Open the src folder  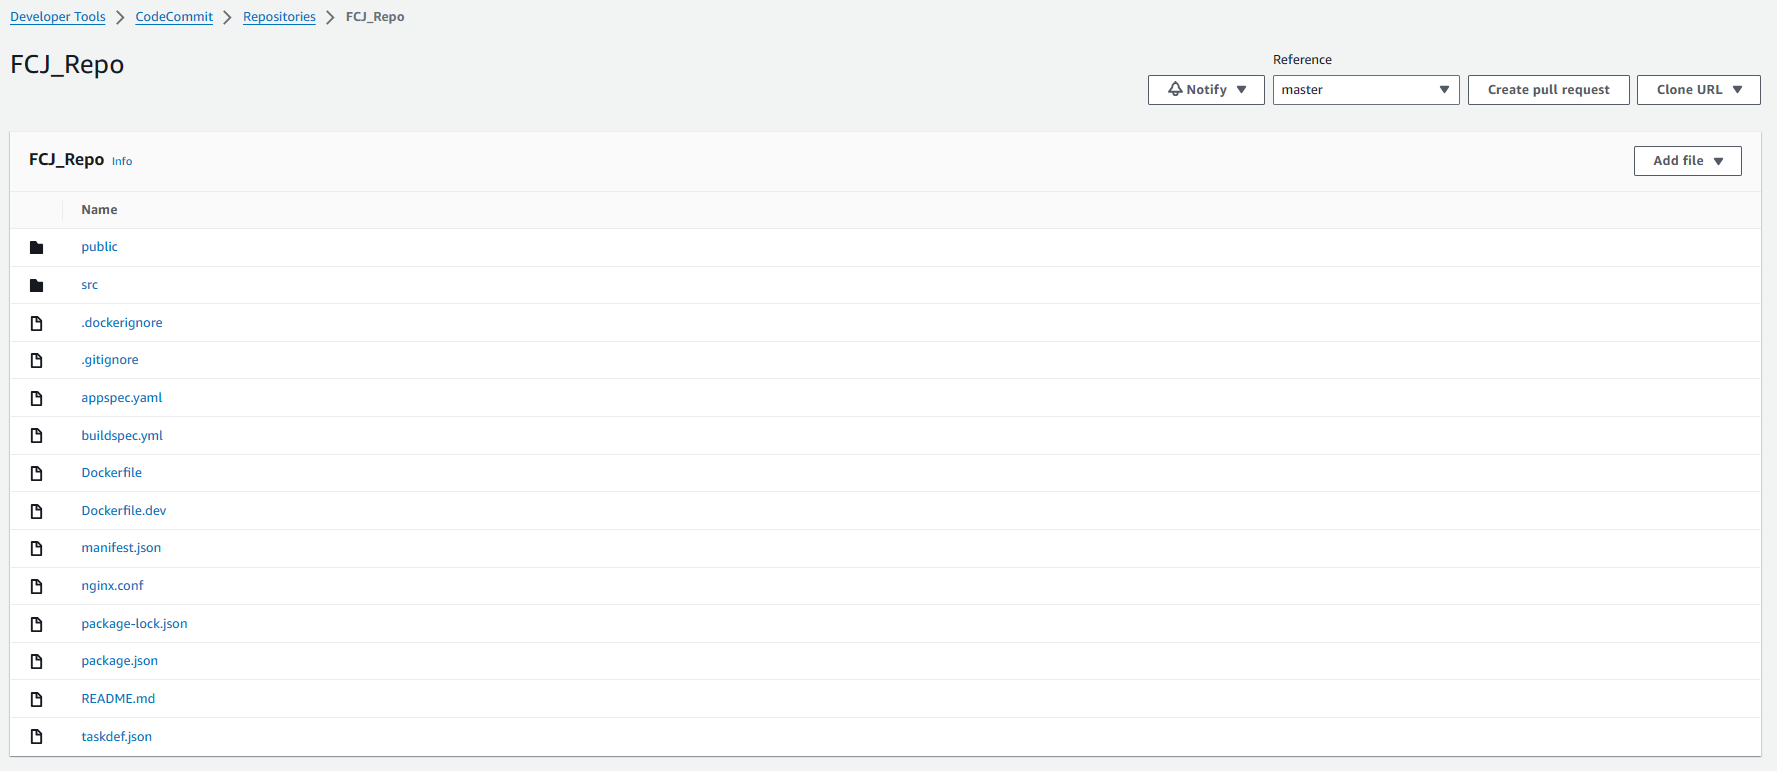90,285
